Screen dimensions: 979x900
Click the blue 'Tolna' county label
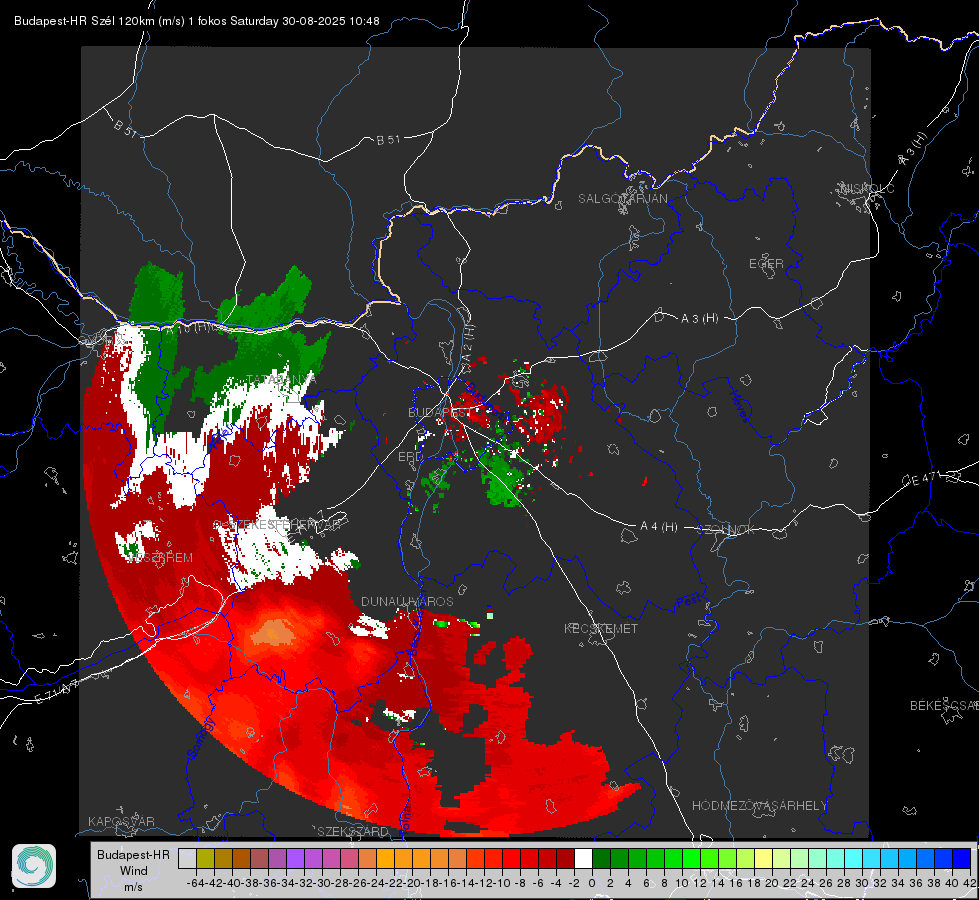(405, 819)
